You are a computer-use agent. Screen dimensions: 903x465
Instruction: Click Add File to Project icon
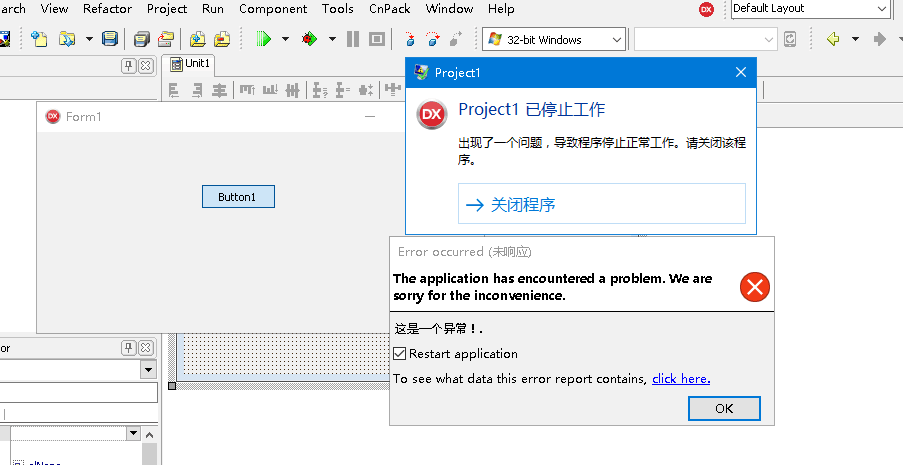[198, 39]
